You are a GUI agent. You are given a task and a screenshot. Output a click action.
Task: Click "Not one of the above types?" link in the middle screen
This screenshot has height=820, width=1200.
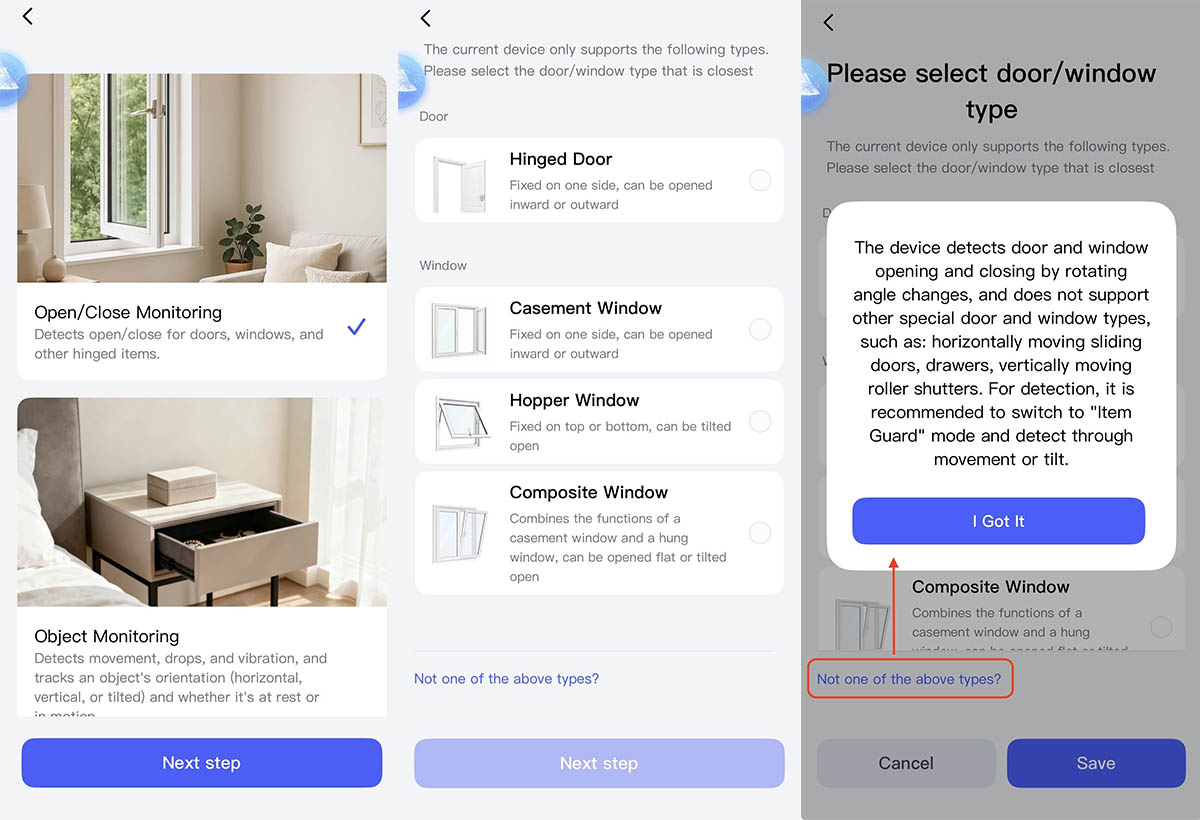click(x=506, y=679)
